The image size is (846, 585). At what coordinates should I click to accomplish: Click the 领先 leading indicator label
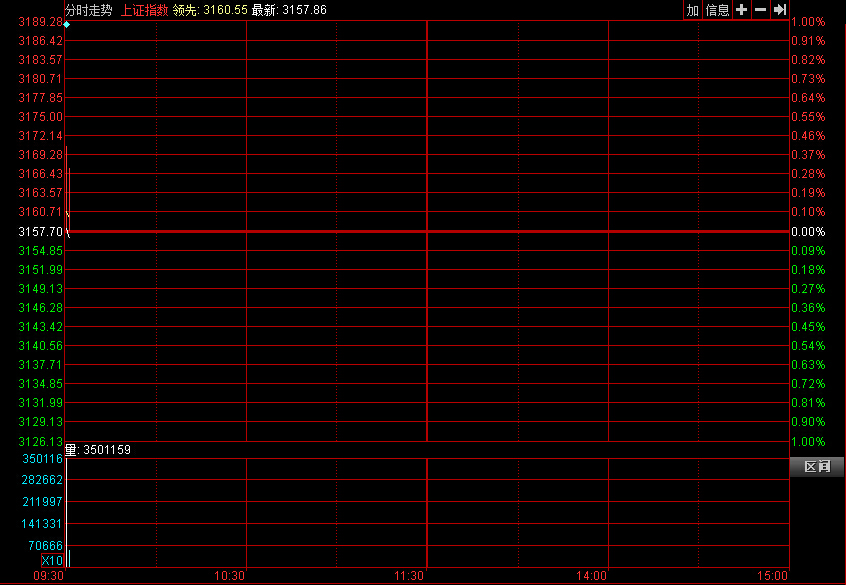click(x=185, y=10)
